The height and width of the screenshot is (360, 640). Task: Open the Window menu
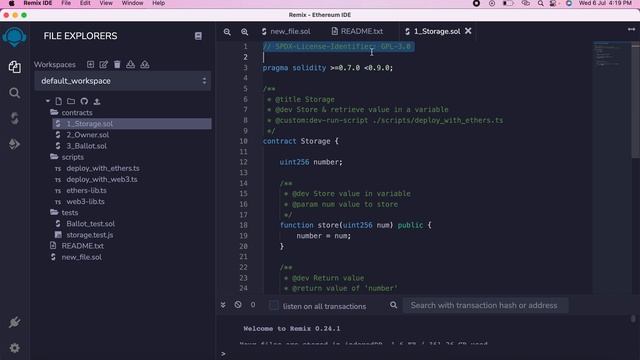(132, 3)
